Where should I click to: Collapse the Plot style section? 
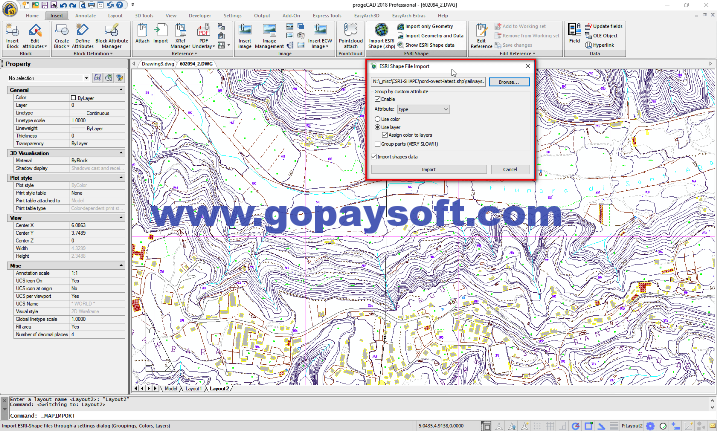(x=121, y=177)
